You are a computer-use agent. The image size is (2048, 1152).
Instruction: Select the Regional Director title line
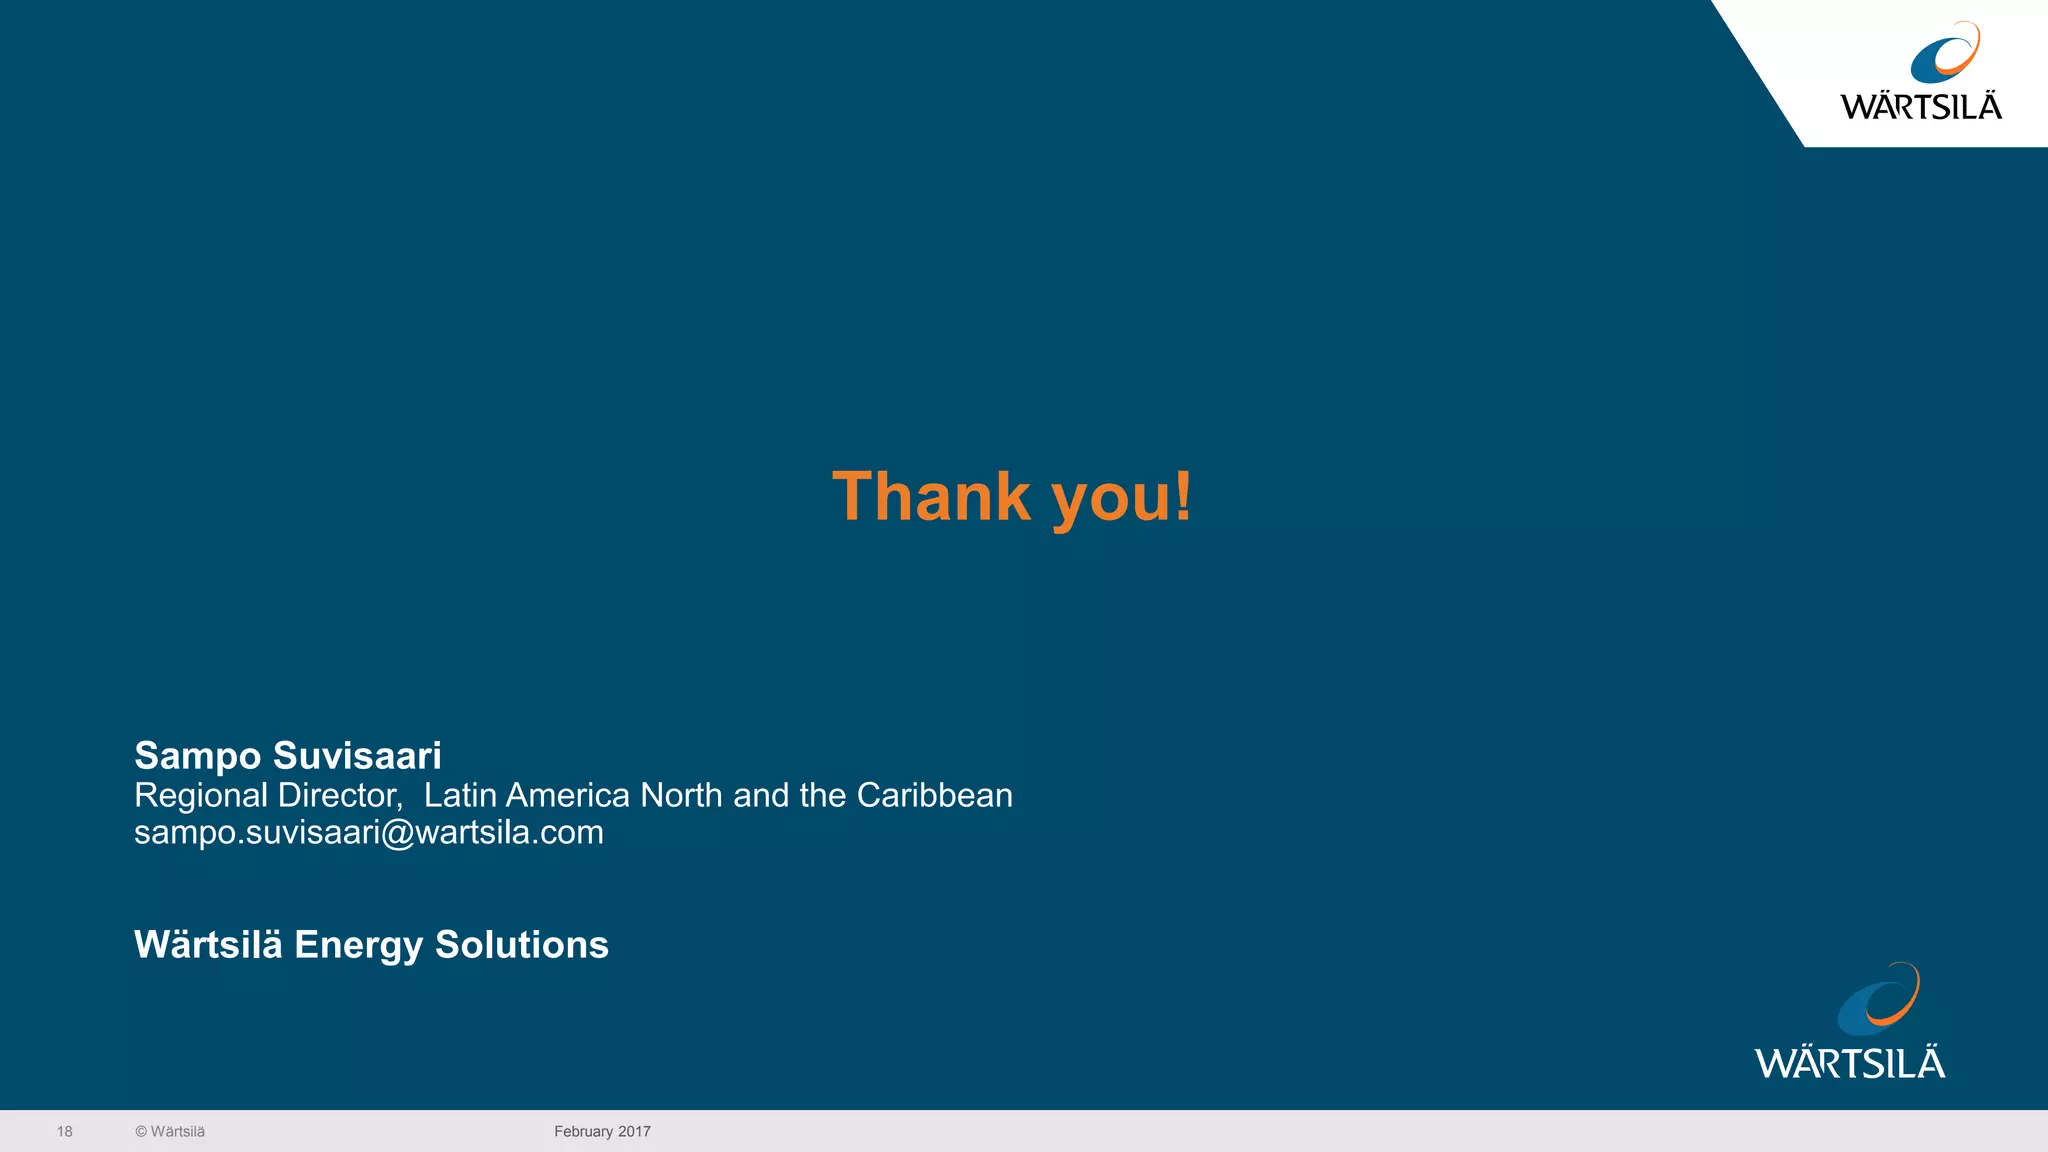[573, 795]
